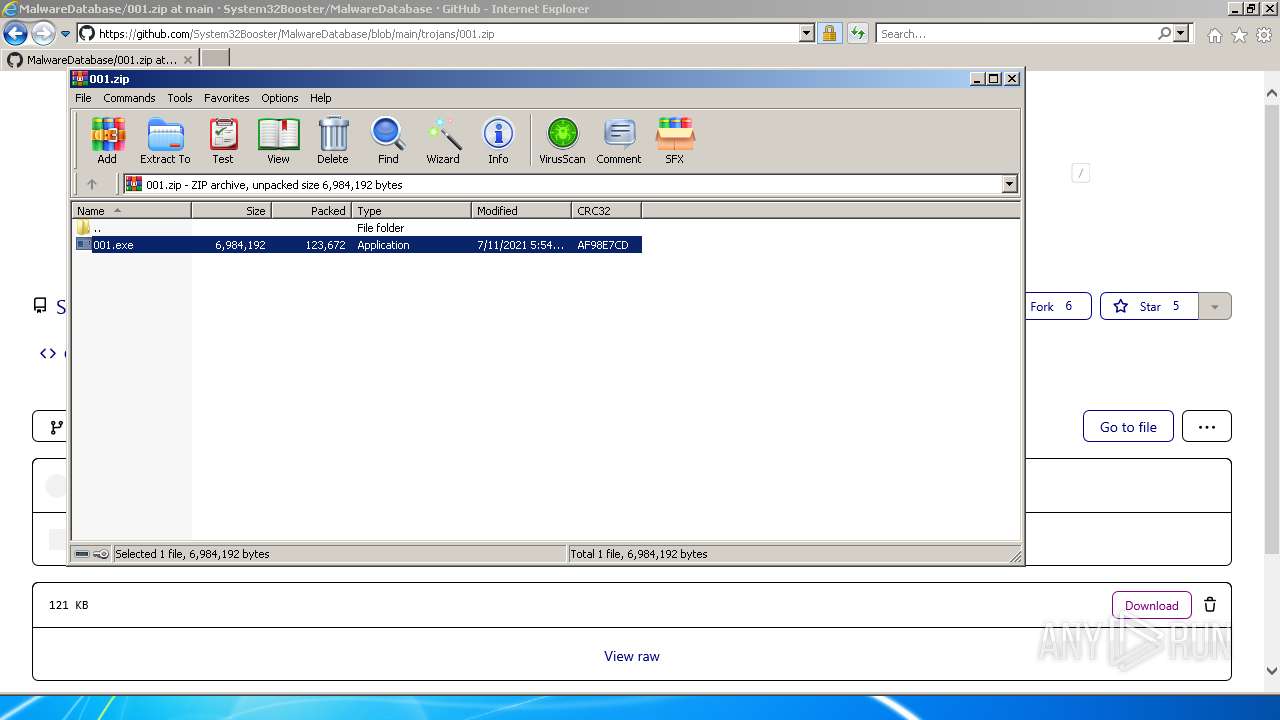The image size is (1280, 720).
Task: Sort by the Packed column header
Action: [x=311, y=211]
